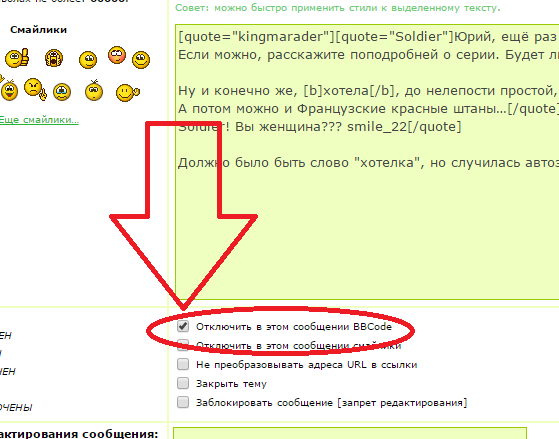Click the Закрыть тему label
559x439 pixels.
[231, 384]
